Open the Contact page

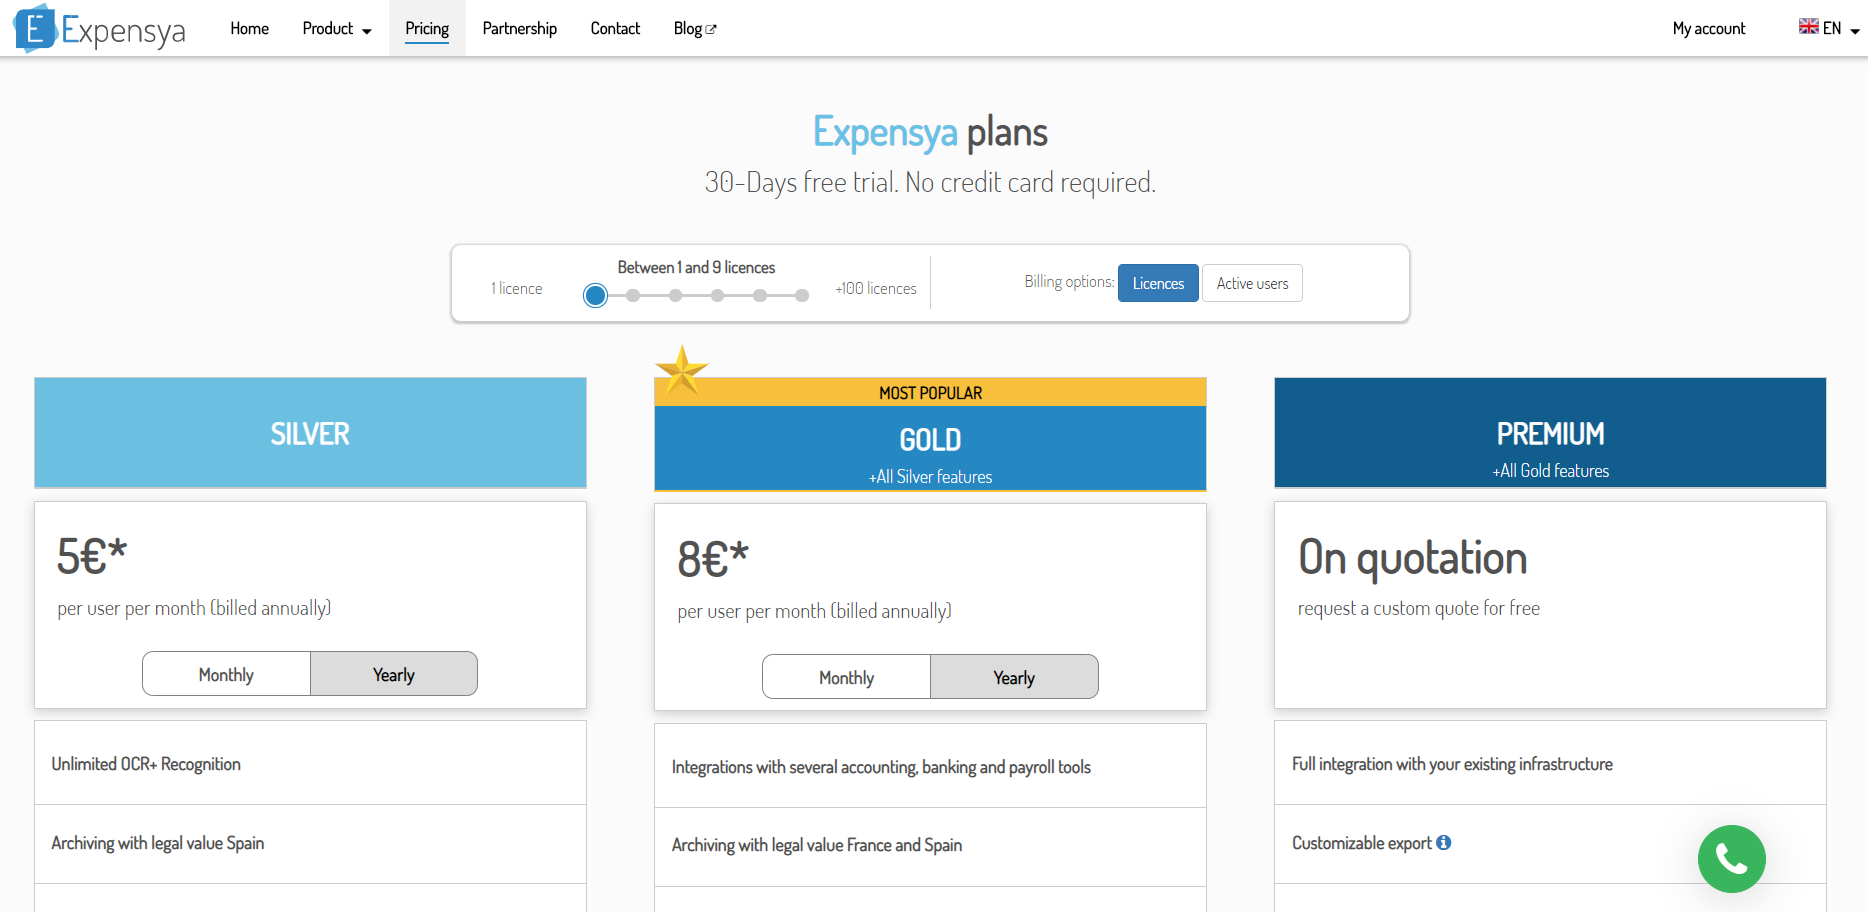pos(615,28)
